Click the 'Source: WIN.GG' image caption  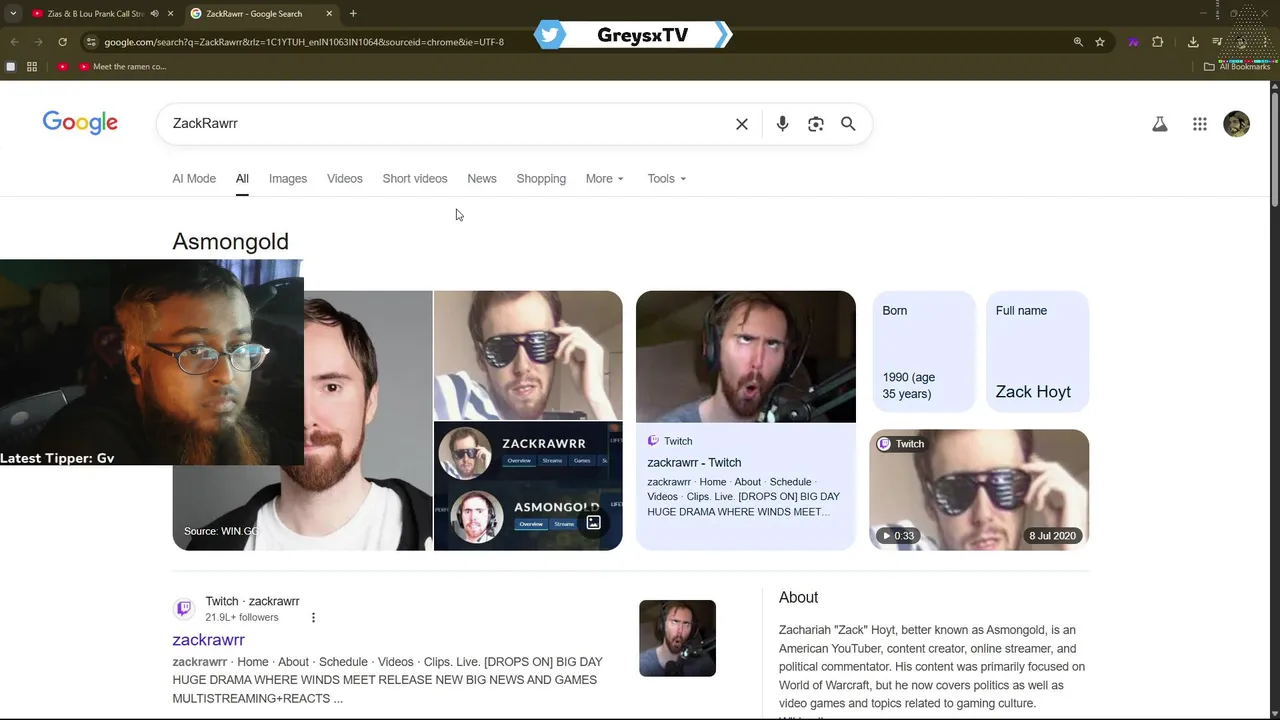tap(220, 531)
